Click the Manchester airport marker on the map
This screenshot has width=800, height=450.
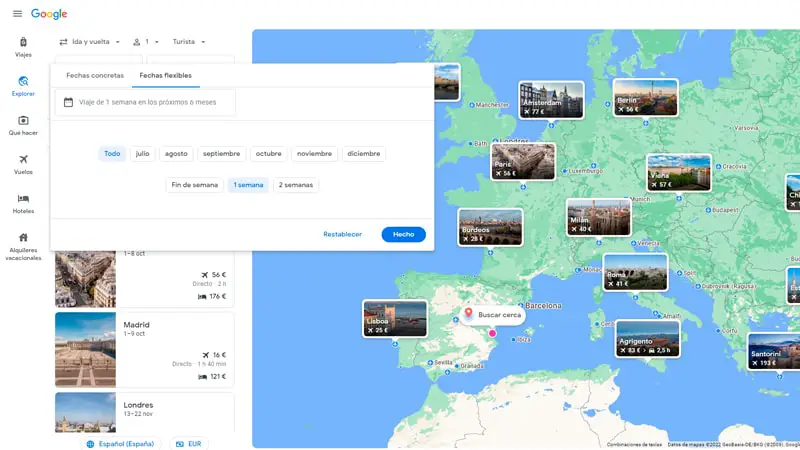(x=472, y=105)
